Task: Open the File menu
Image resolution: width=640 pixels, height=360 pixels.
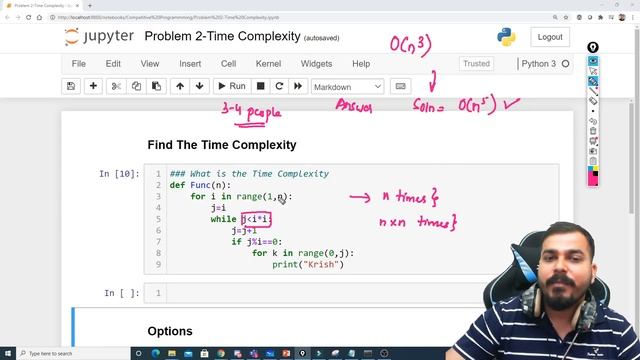Action: [79, 64]
